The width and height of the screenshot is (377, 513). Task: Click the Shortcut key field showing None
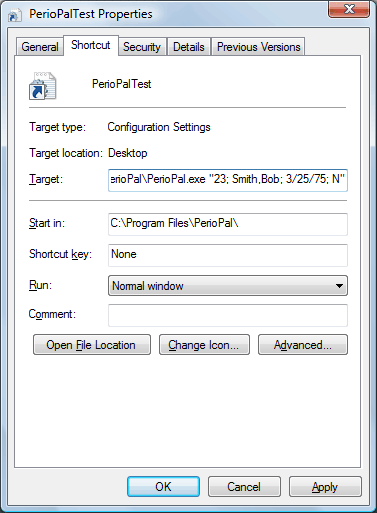click(228, 255)
